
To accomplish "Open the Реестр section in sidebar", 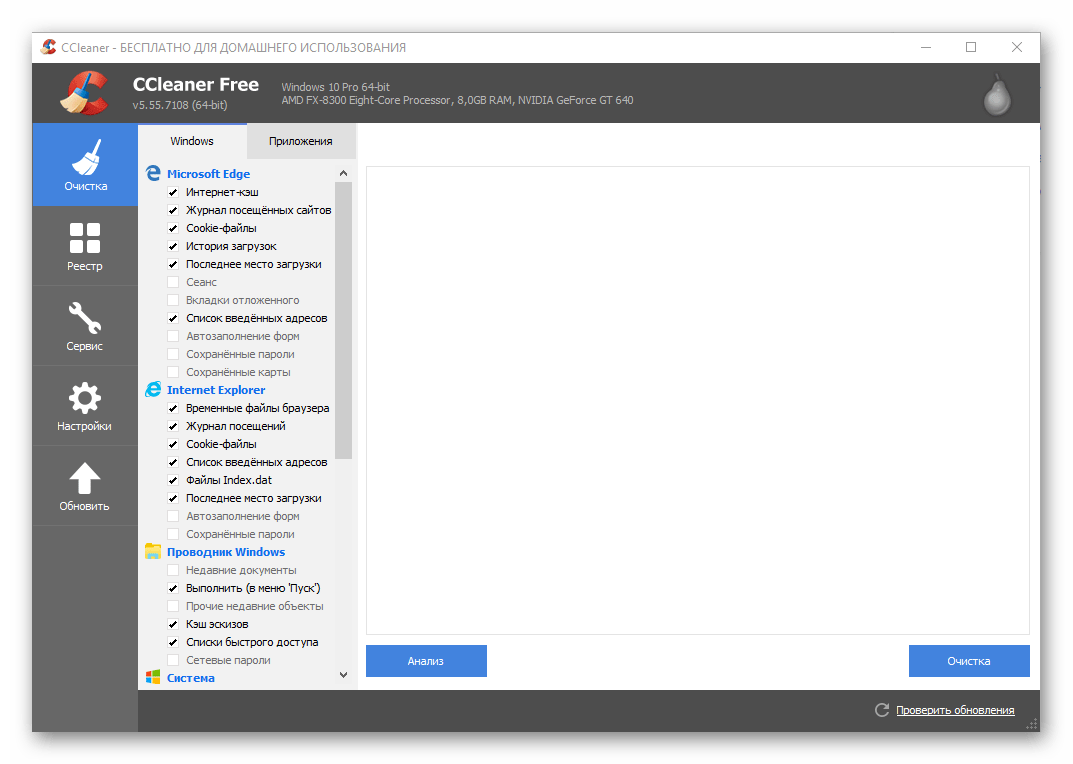I will point(85,246).
